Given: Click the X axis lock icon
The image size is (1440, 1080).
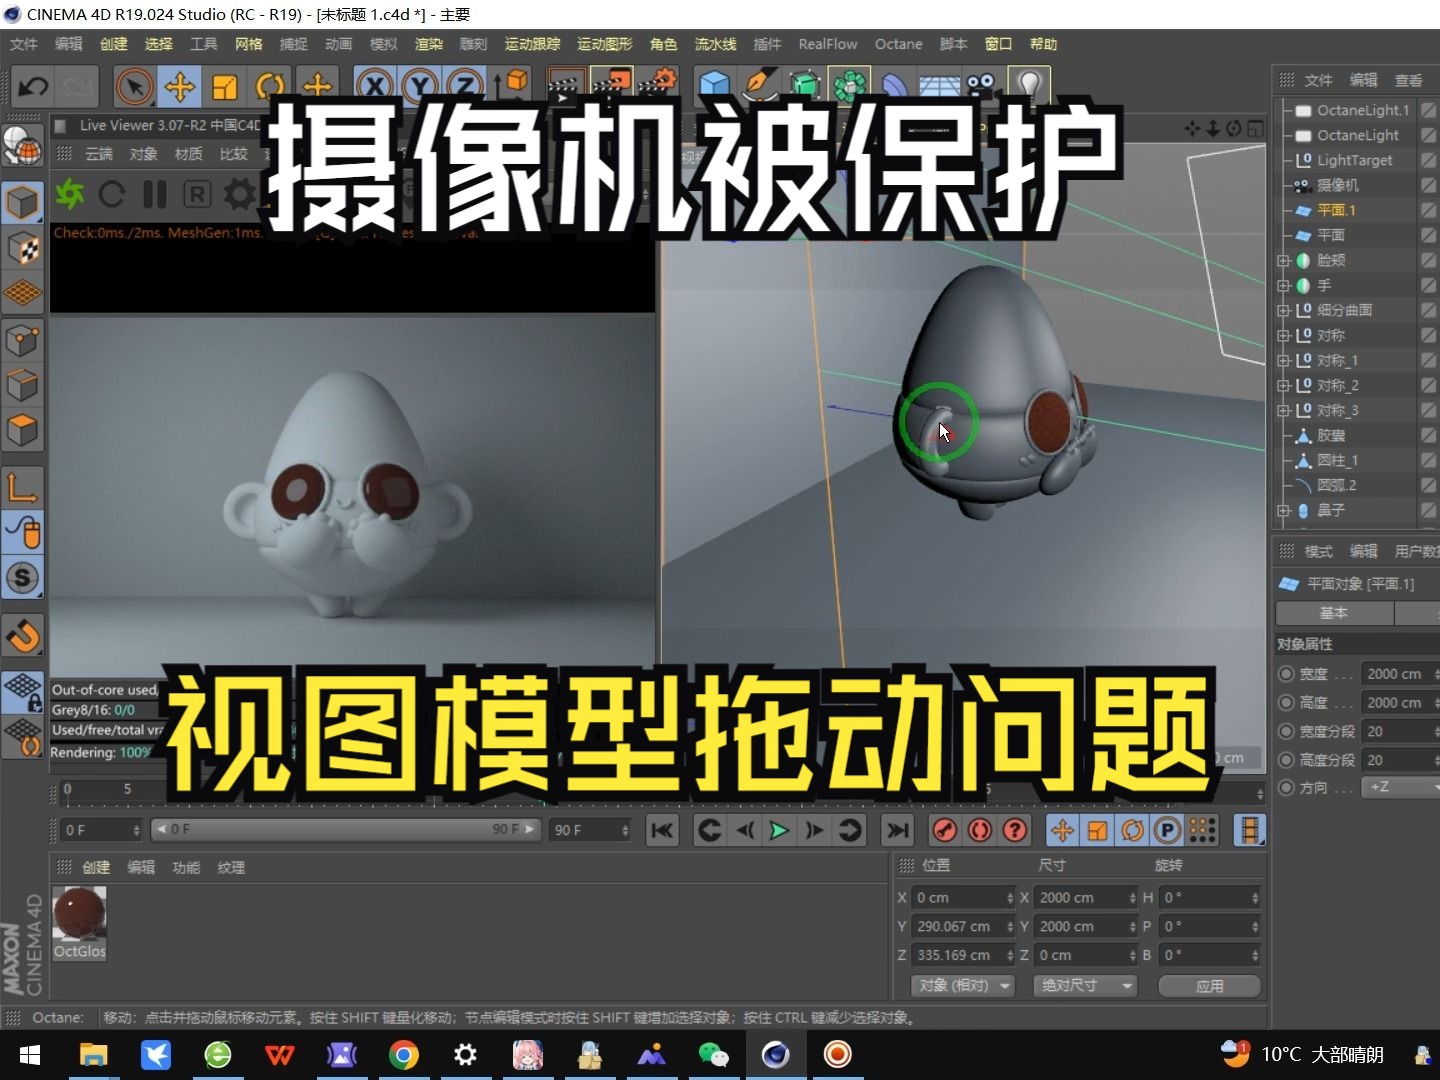Looking at the screenshot, I should [375, 87].
